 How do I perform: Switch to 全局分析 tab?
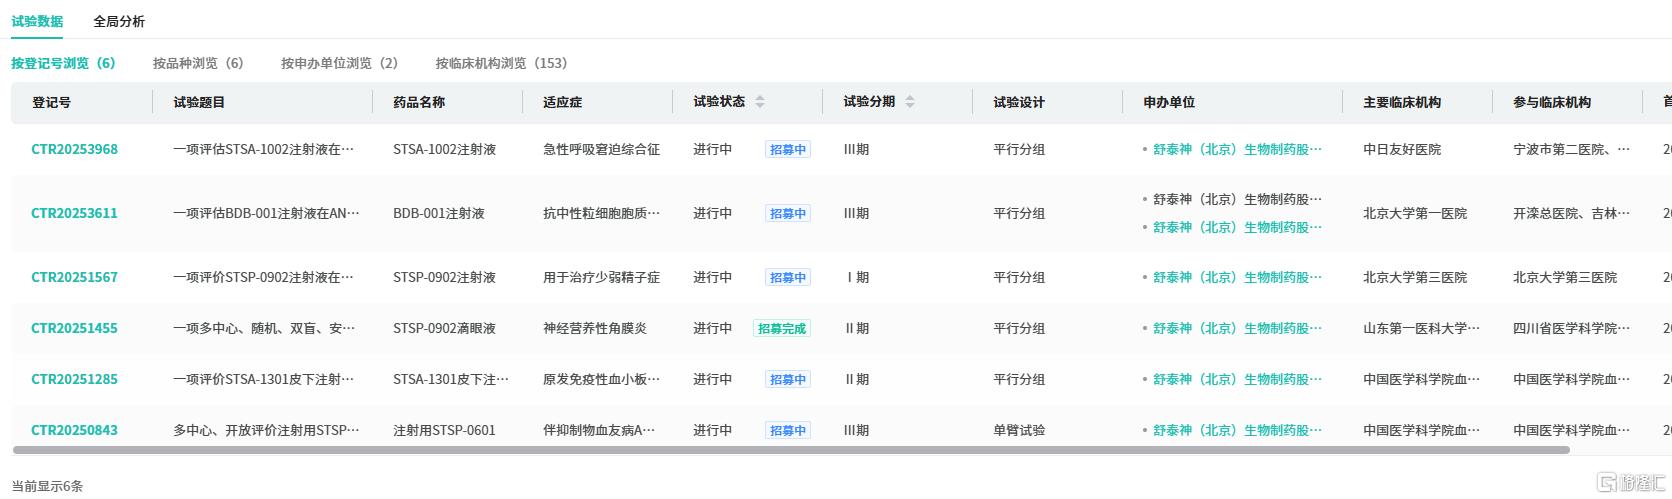(119, 21)
